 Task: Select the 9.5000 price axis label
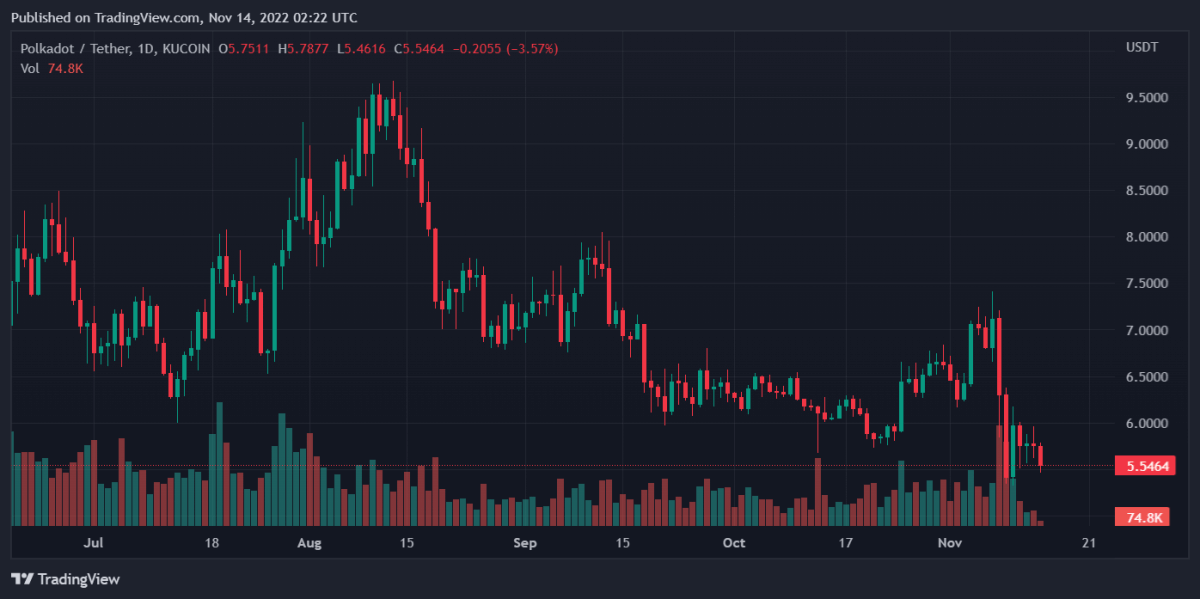1145,98
